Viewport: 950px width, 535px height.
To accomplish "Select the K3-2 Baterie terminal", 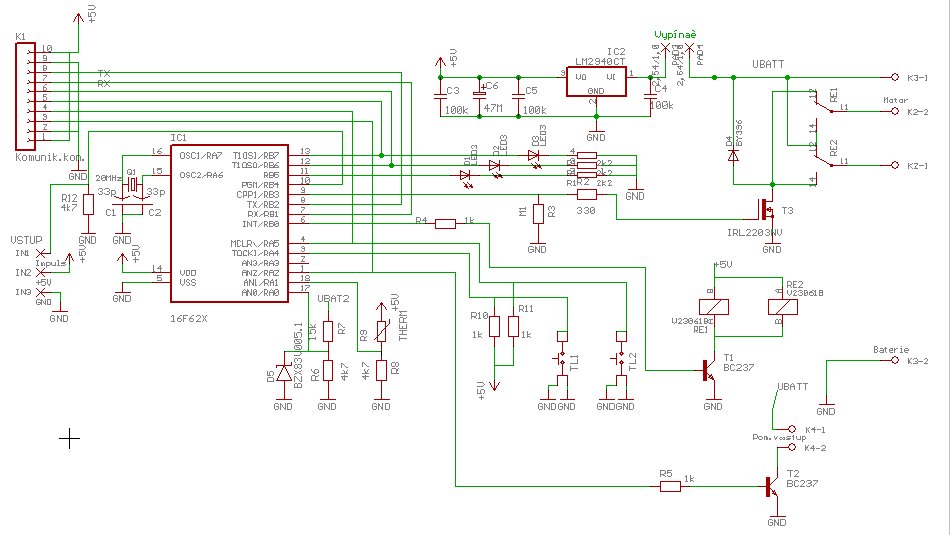I will pyautogui.click(x=896, y=361).
